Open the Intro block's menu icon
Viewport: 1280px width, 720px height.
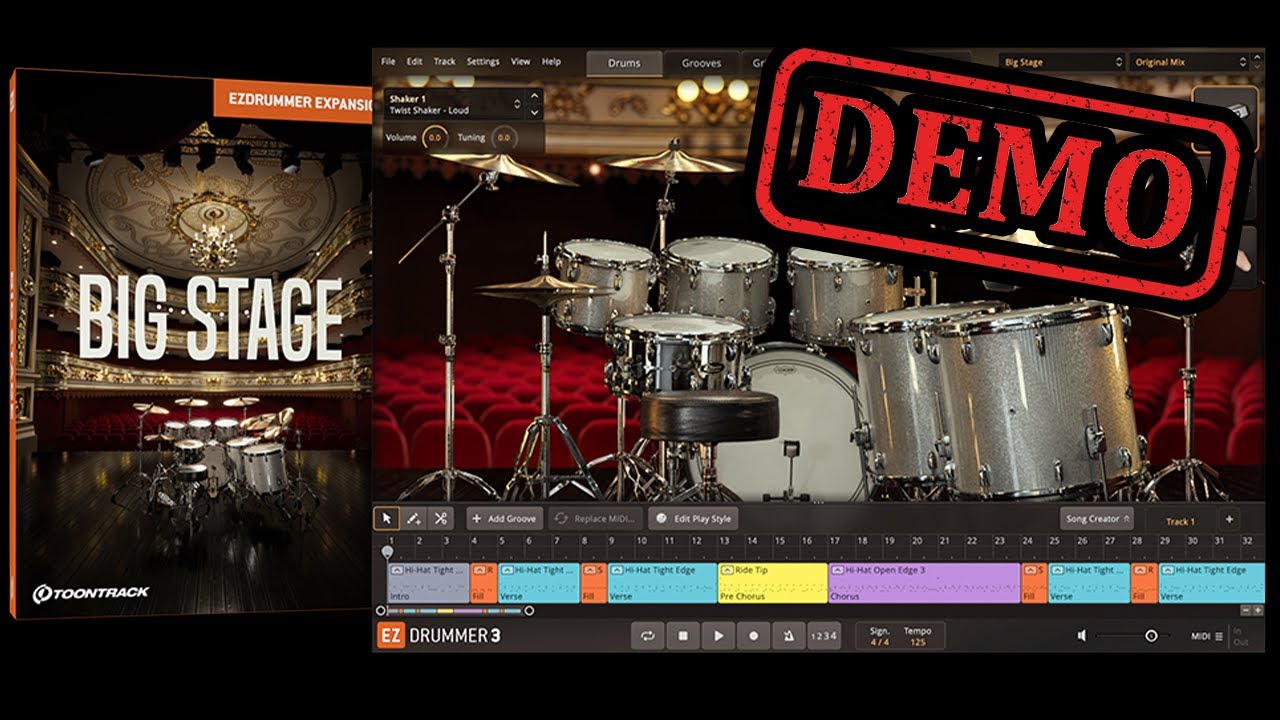point(396,570)
